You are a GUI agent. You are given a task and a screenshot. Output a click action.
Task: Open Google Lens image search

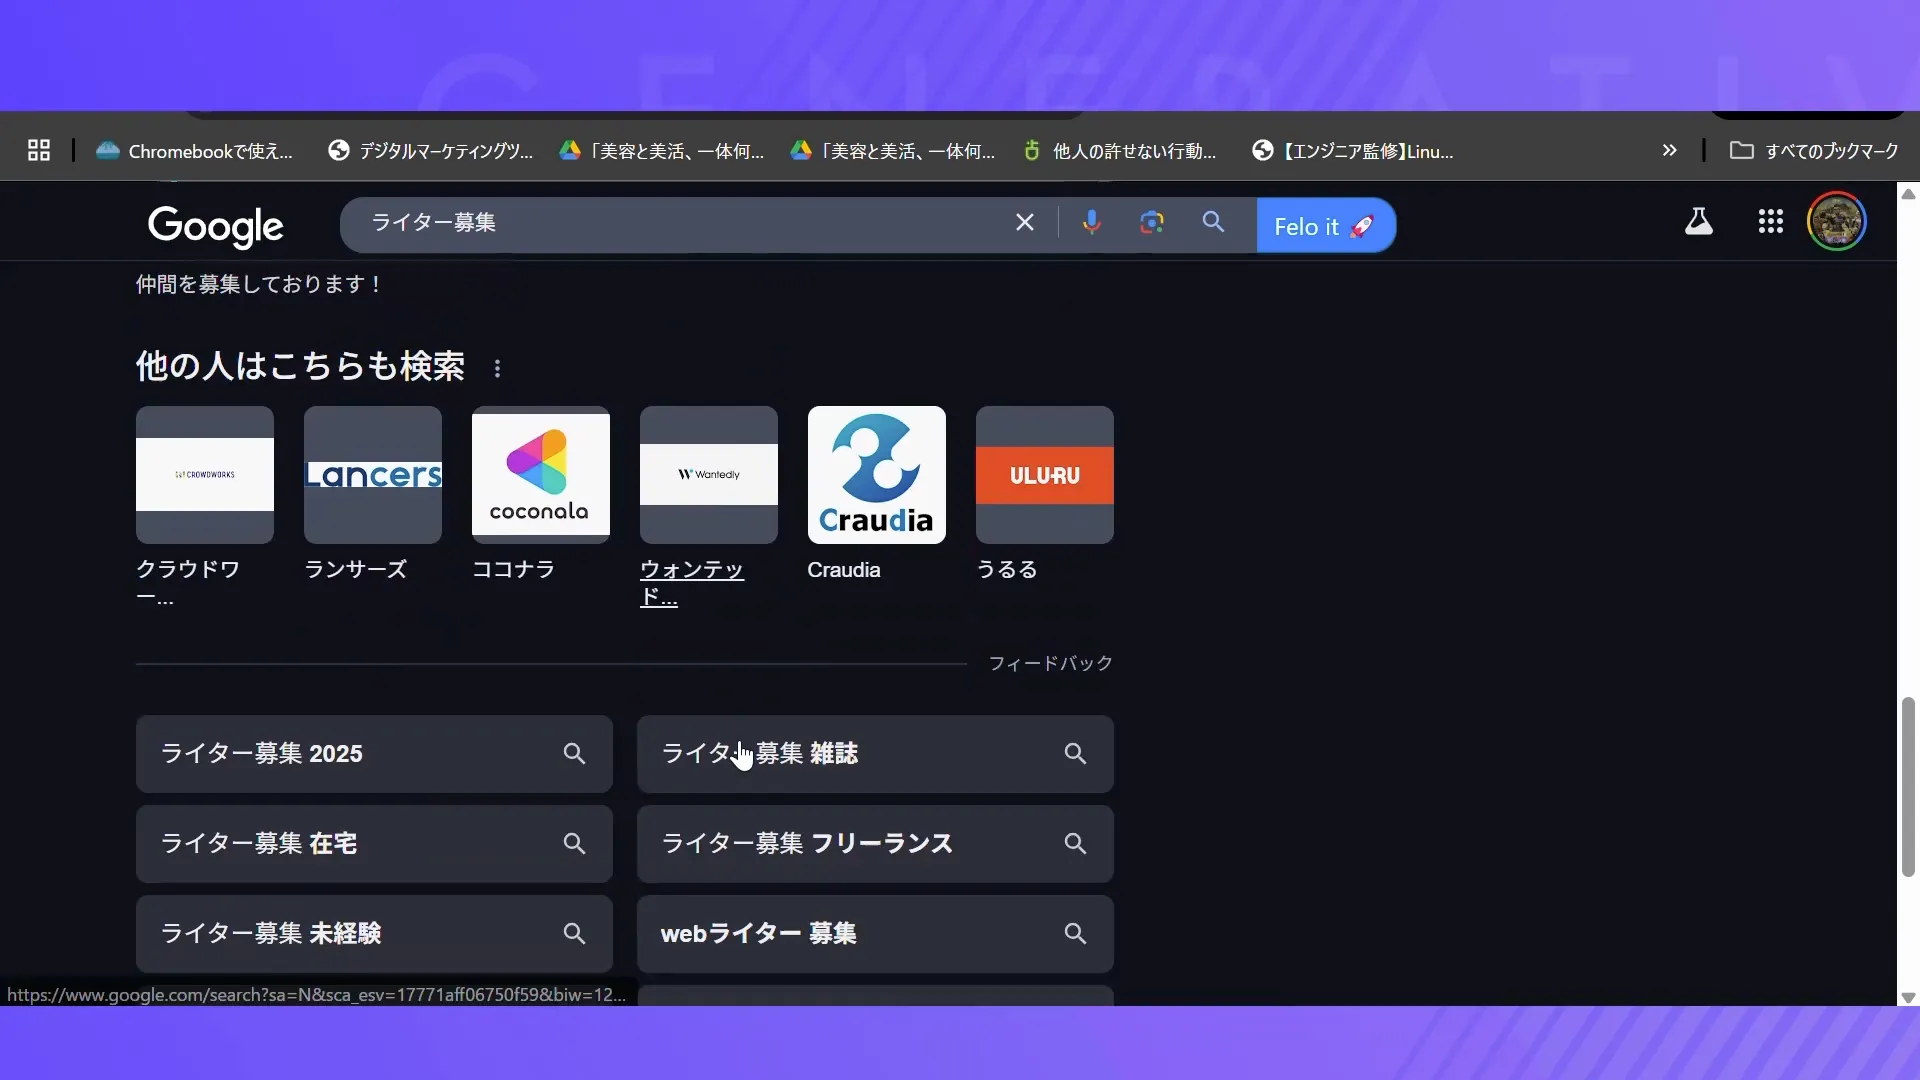(x=1151, y=222)
